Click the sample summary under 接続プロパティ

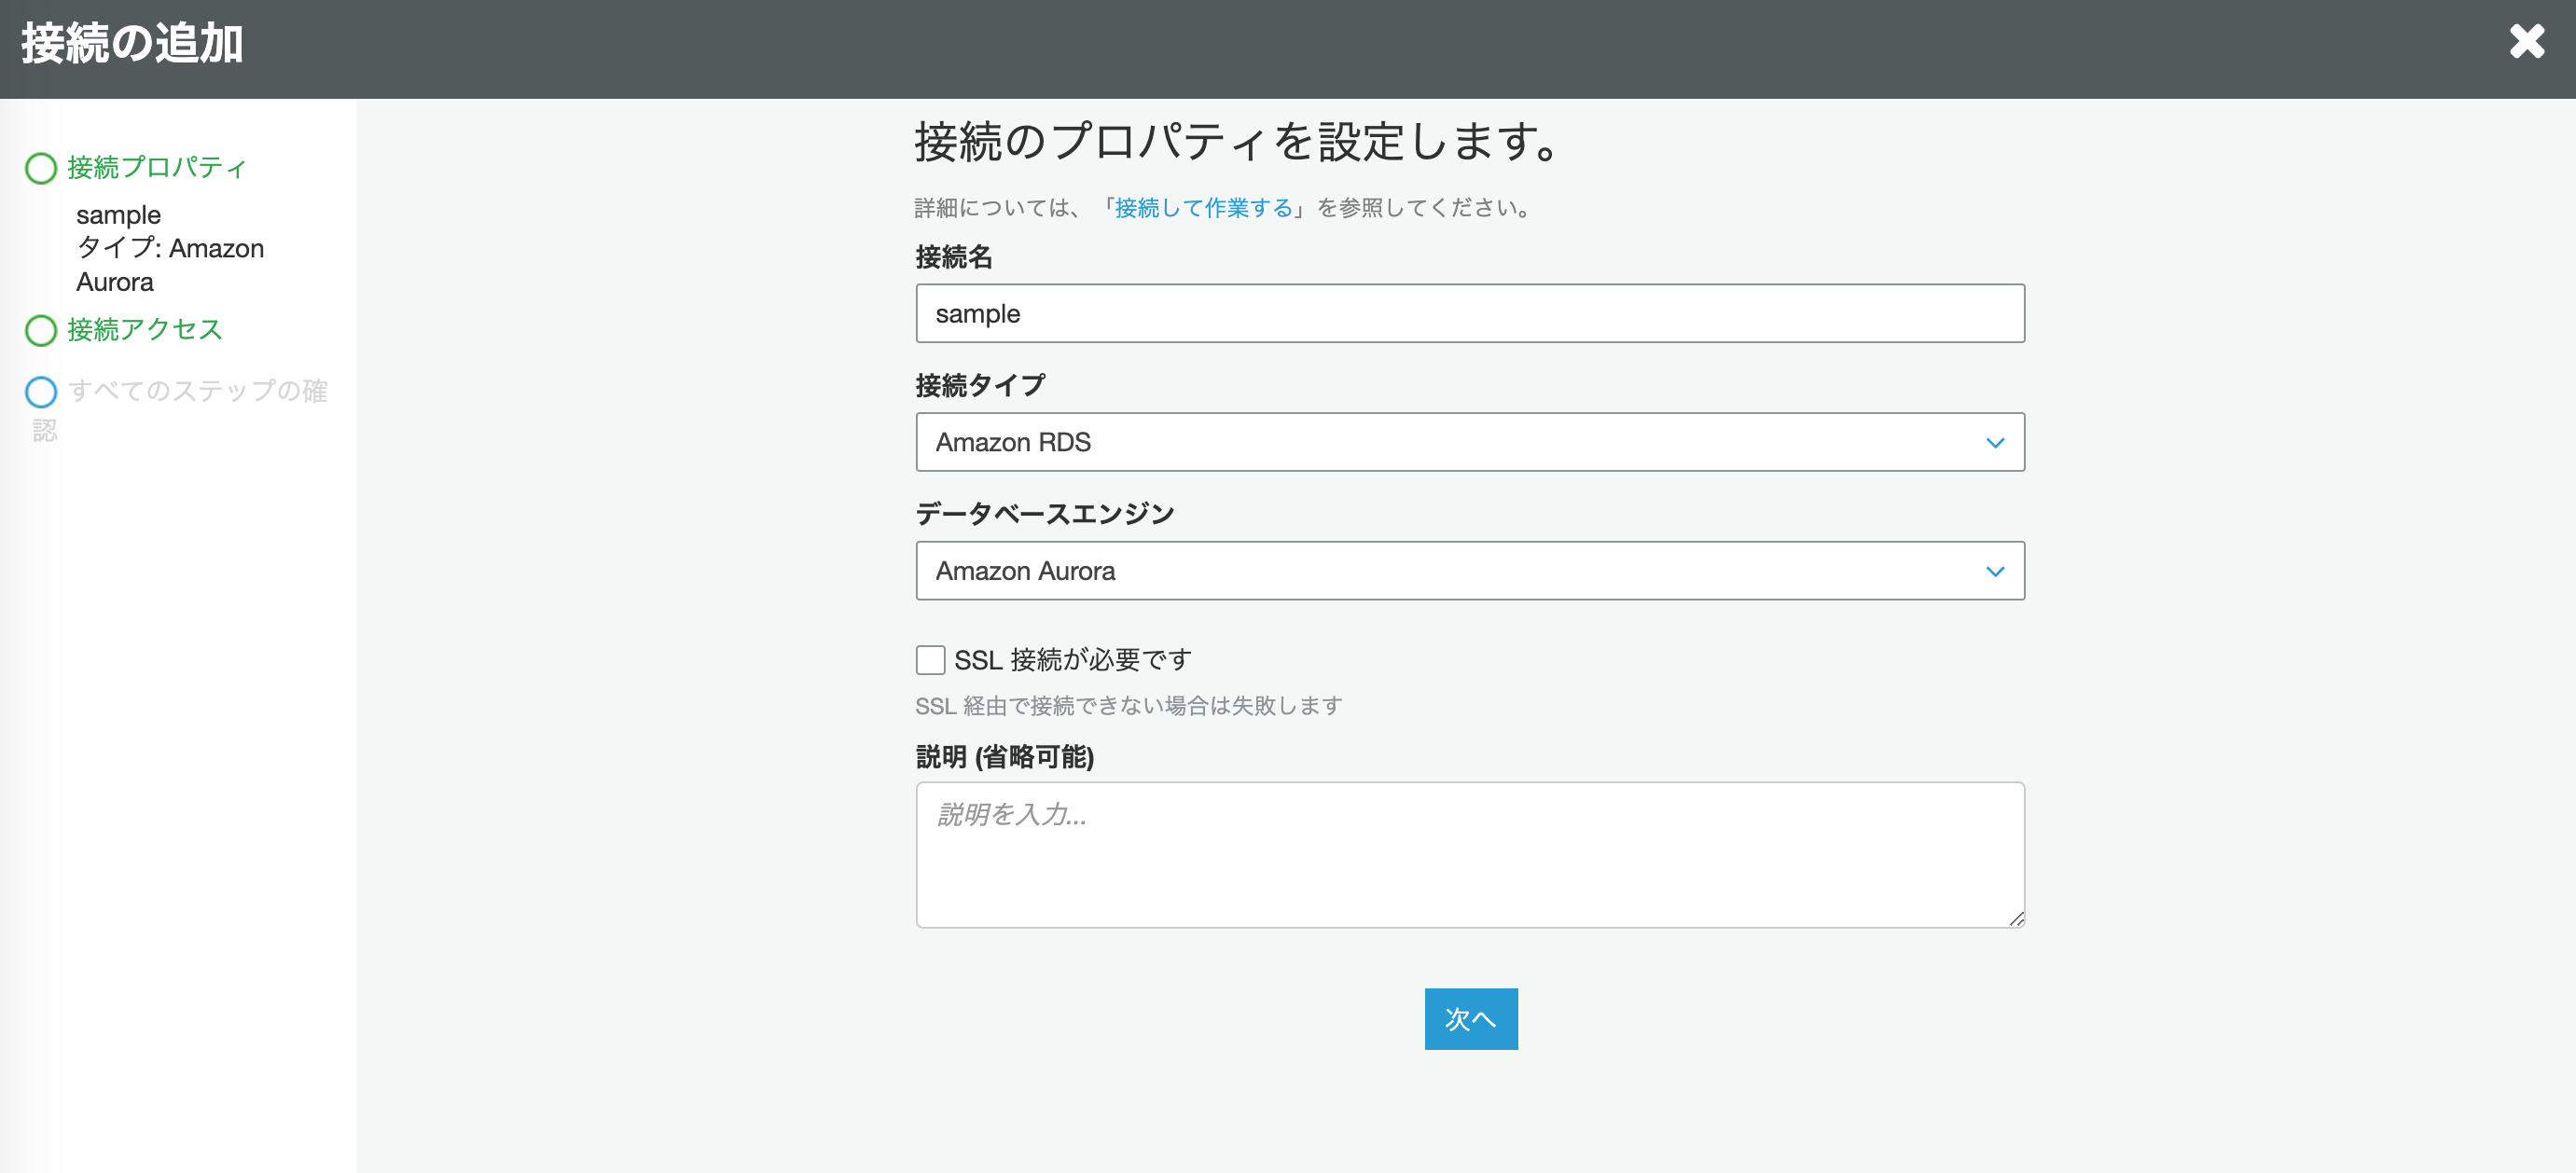(x=118, y=215)
